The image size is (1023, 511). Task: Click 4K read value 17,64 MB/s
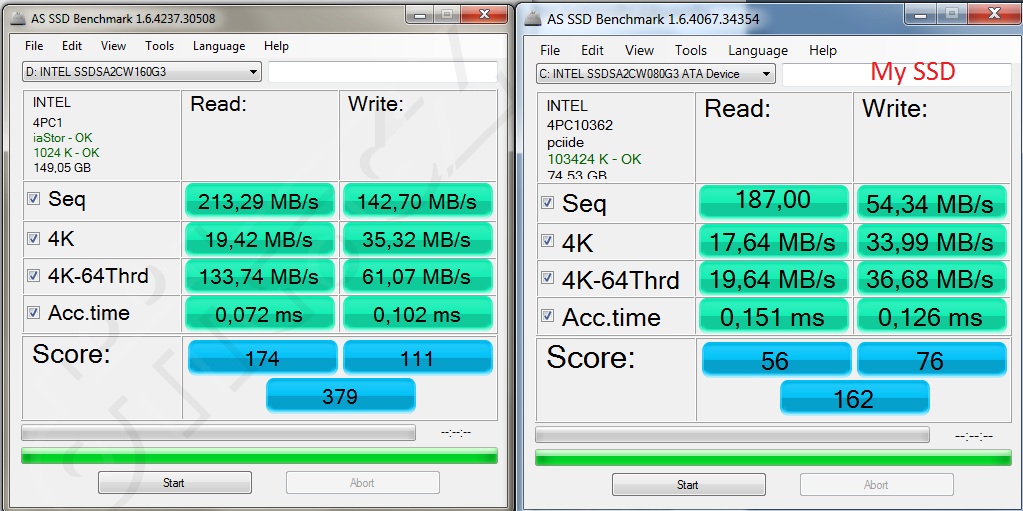[774, 241]
